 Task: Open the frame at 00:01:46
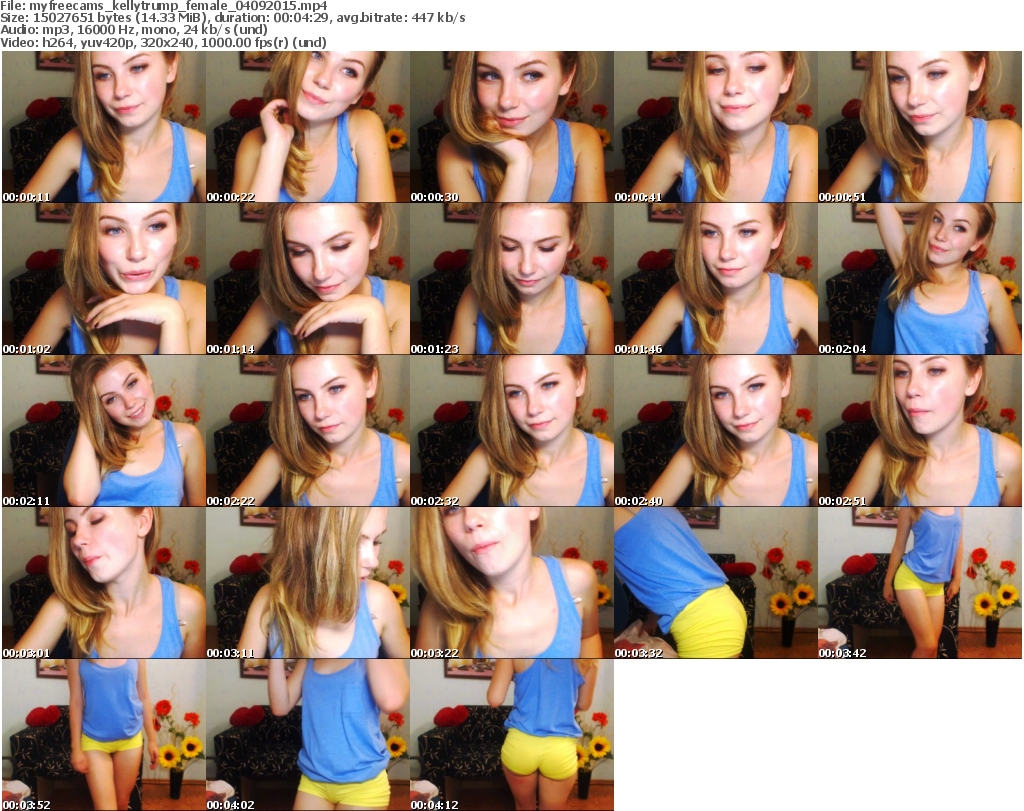click(716, 279)
